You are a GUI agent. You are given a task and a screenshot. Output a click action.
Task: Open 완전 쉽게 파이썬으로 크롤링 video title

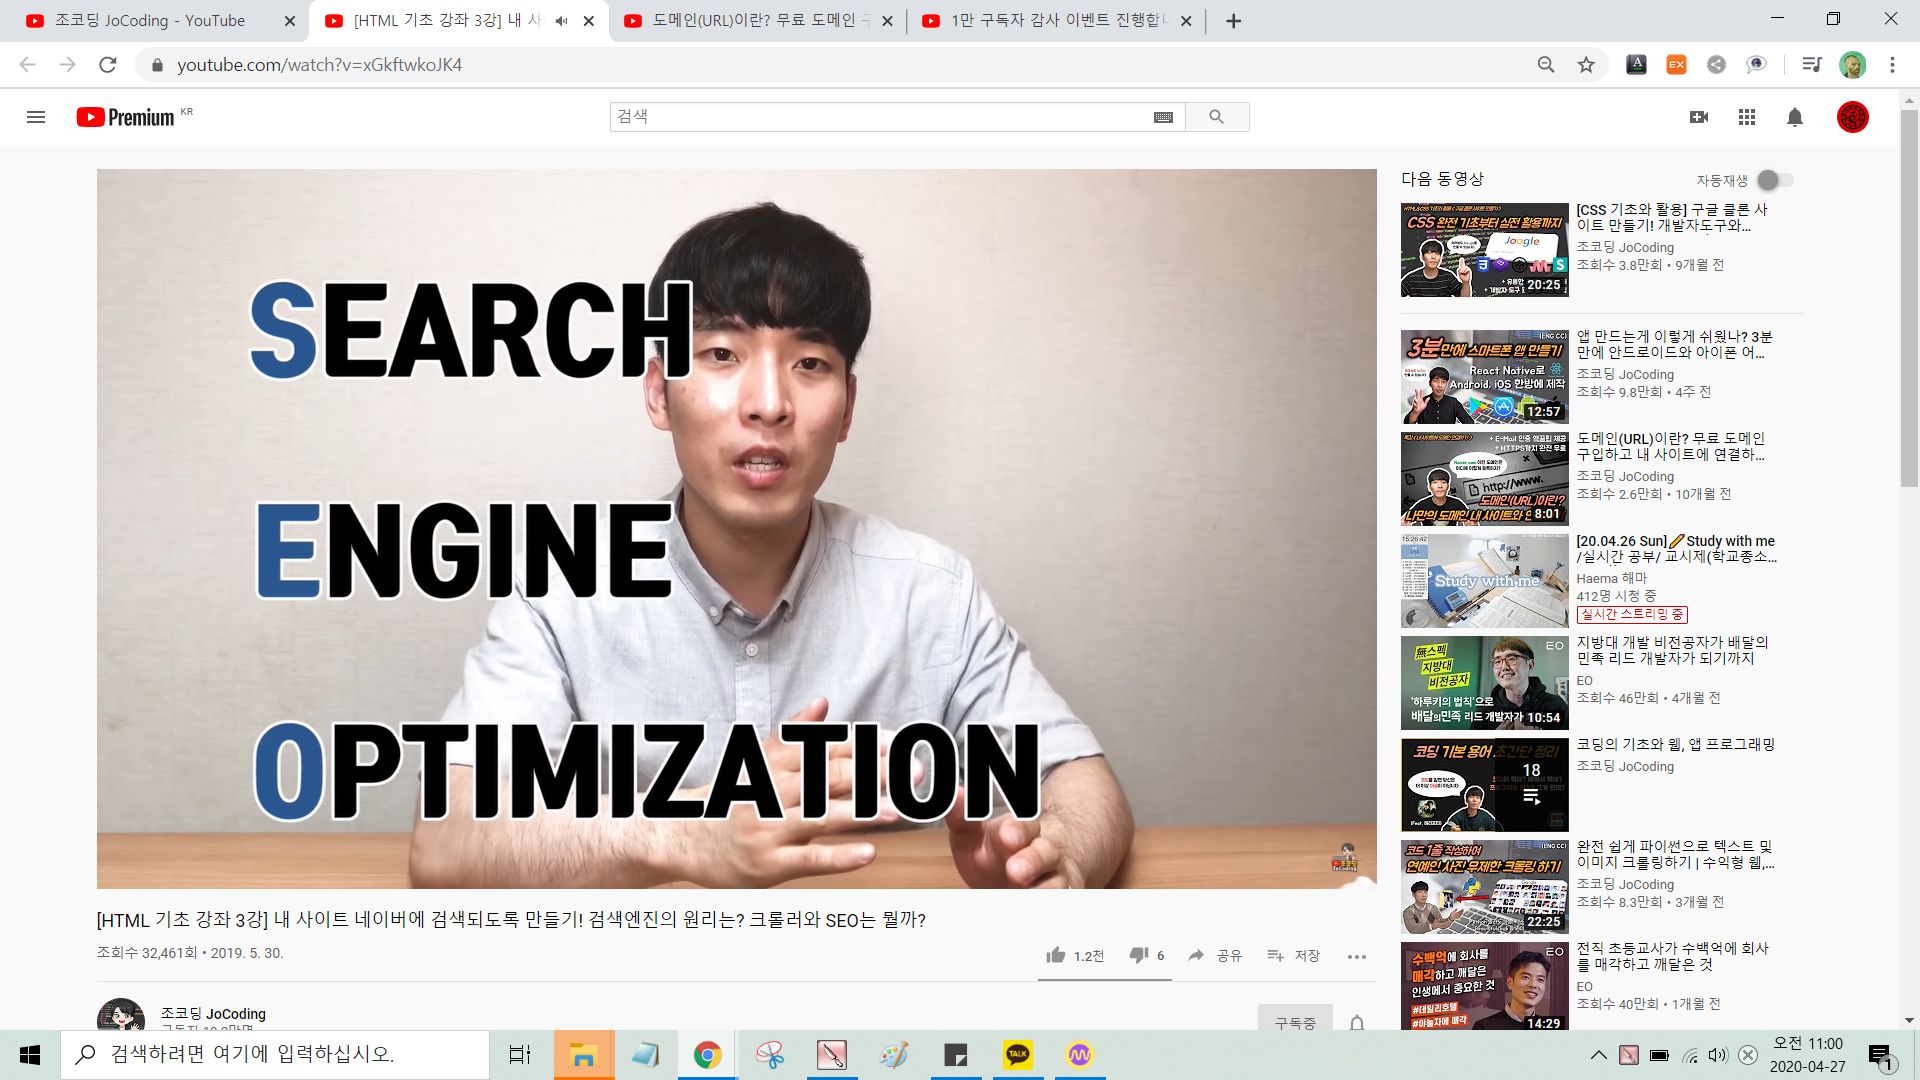click(1676, 854)
